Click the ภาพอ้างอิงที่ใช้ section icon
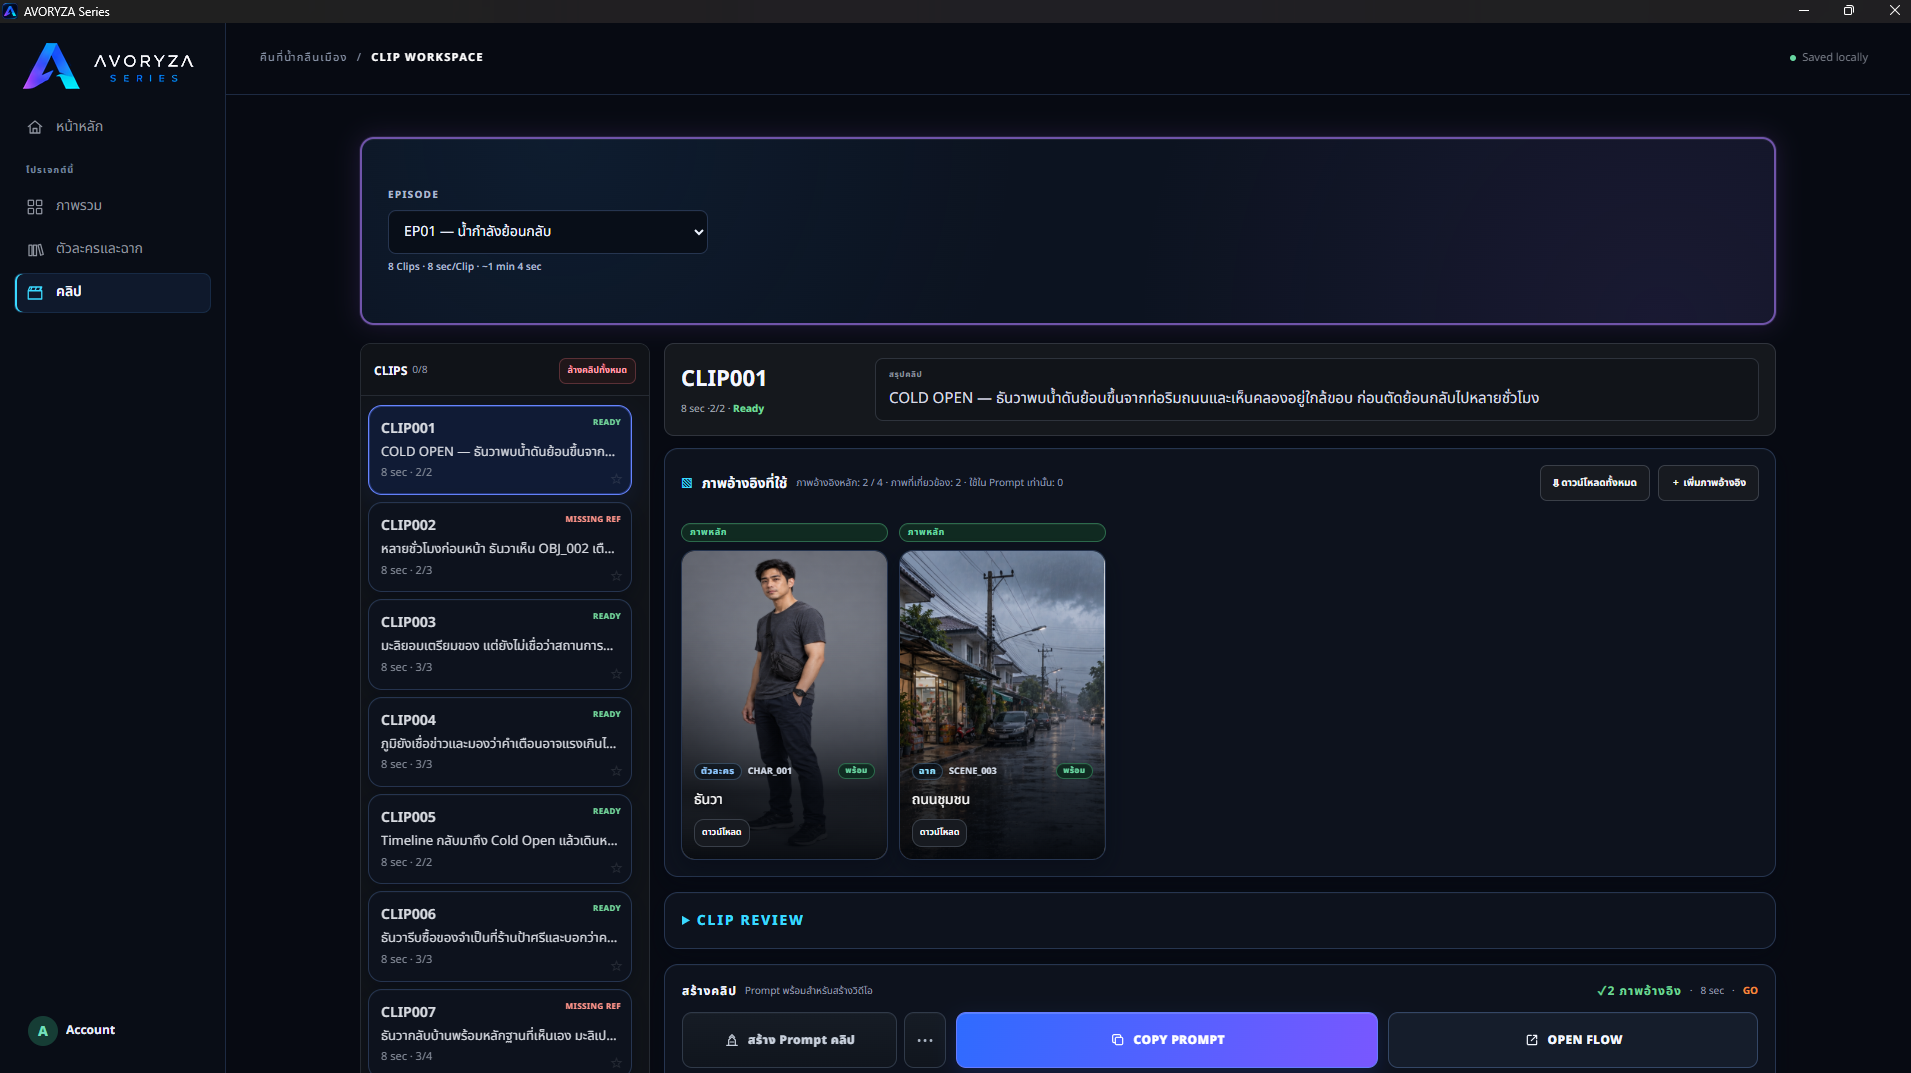 coord(687,483)
